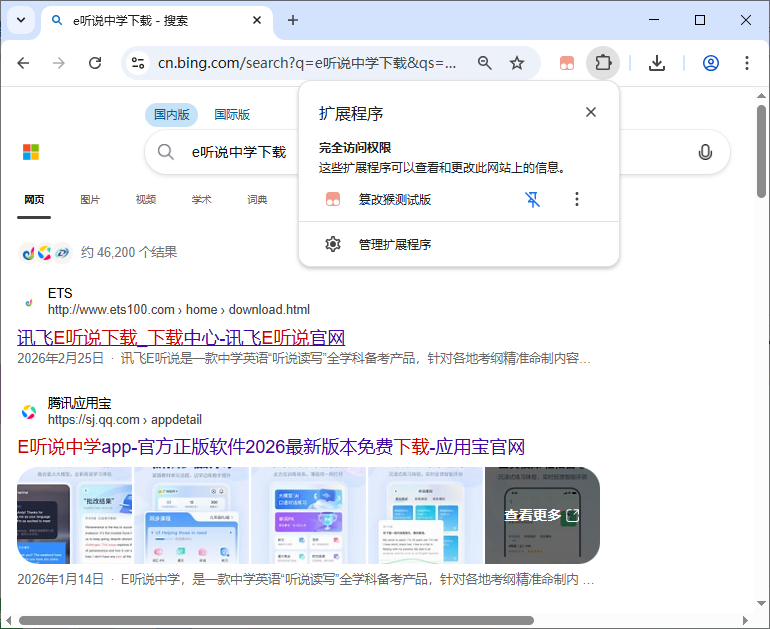Open the fourth app screenshot thumbnail

pyautogui.click(x=425, y=516)
